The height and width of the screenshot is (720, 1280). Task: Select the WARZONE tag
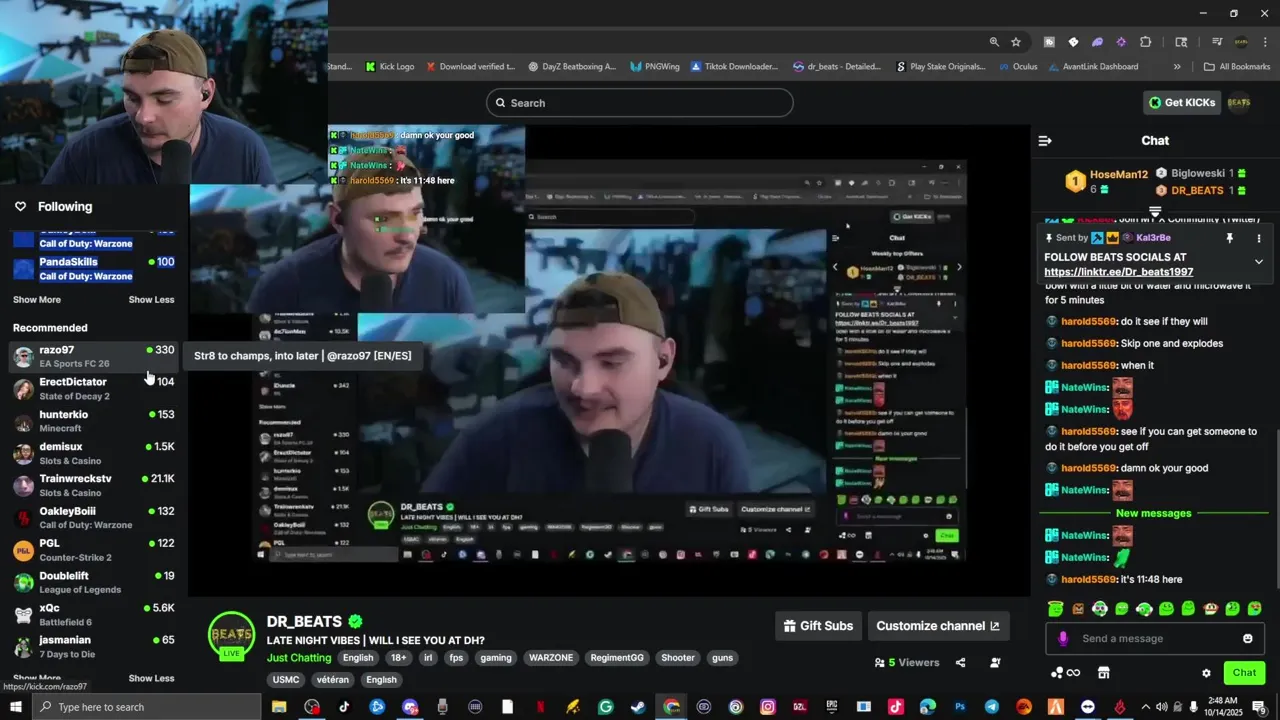pos(551,658)
